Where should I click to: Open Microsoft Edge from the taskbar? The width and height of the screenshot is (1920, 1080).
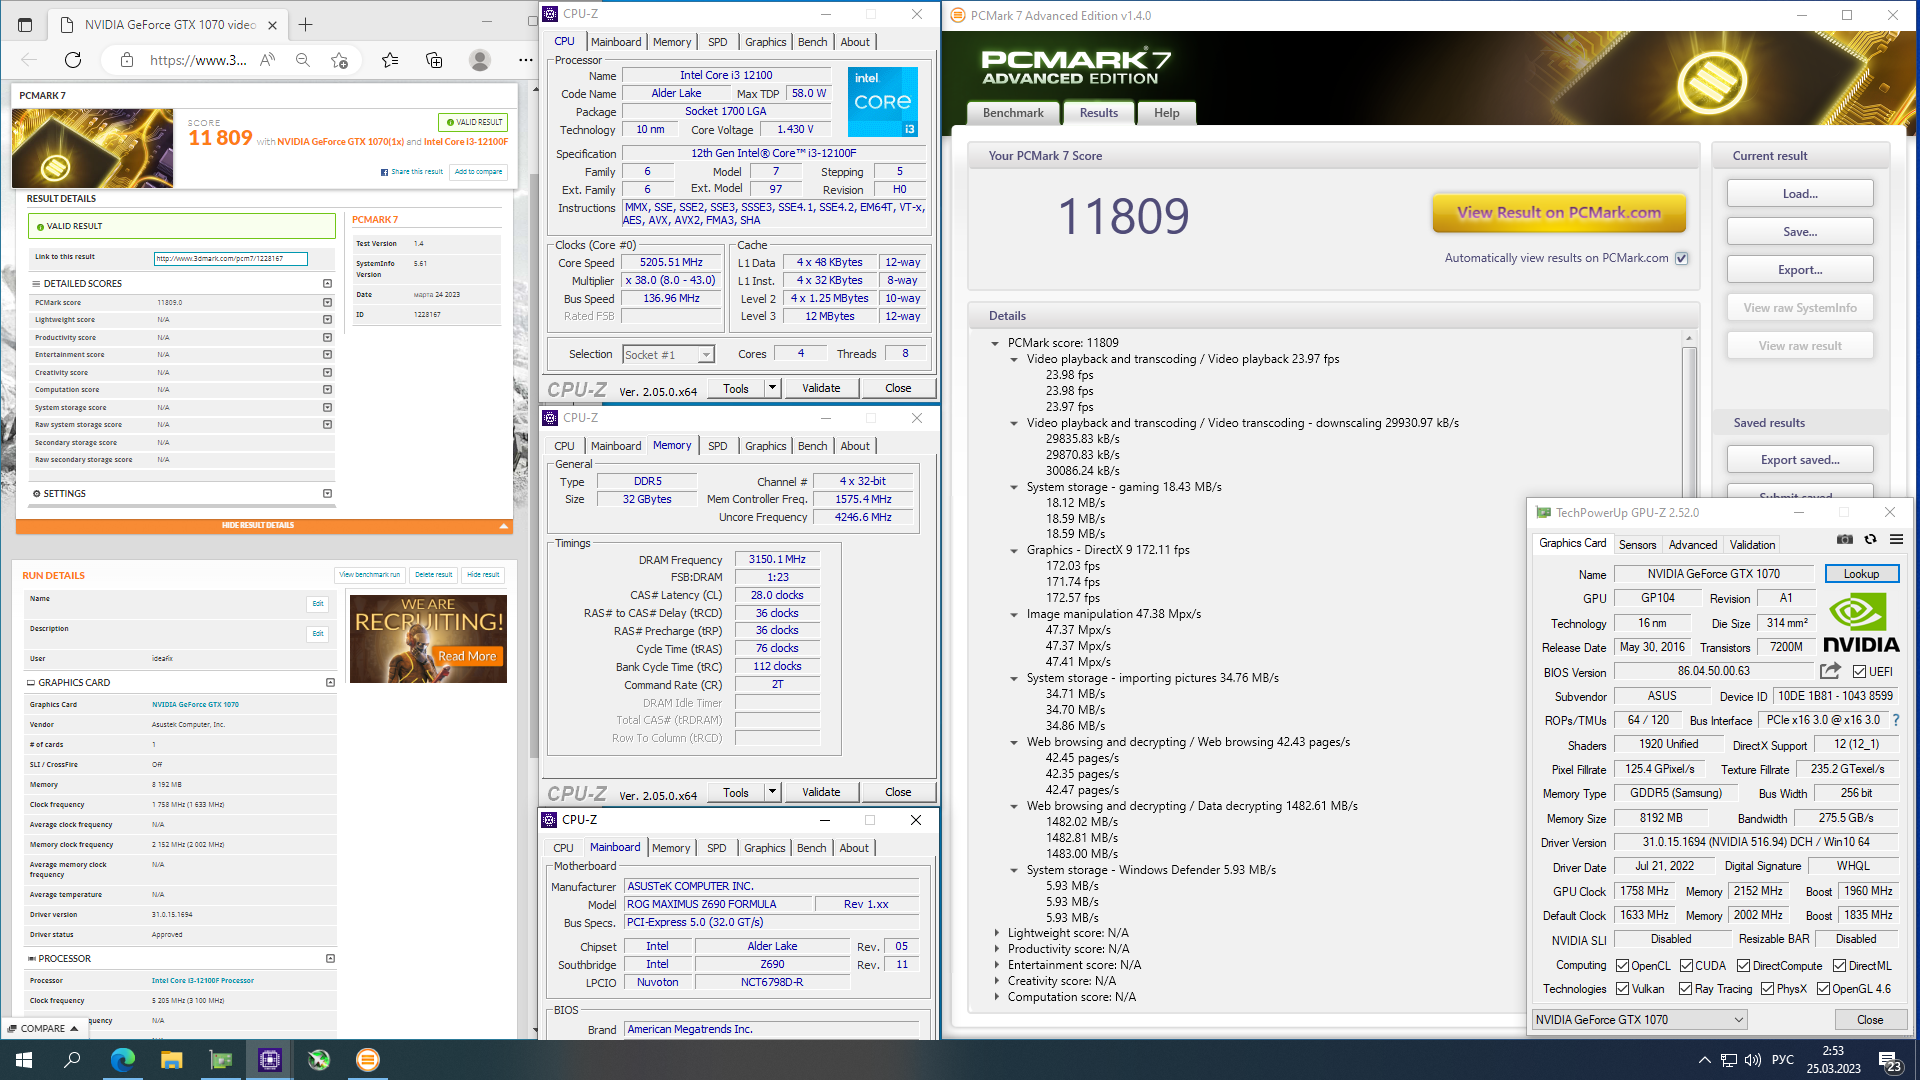(122, 1060)
